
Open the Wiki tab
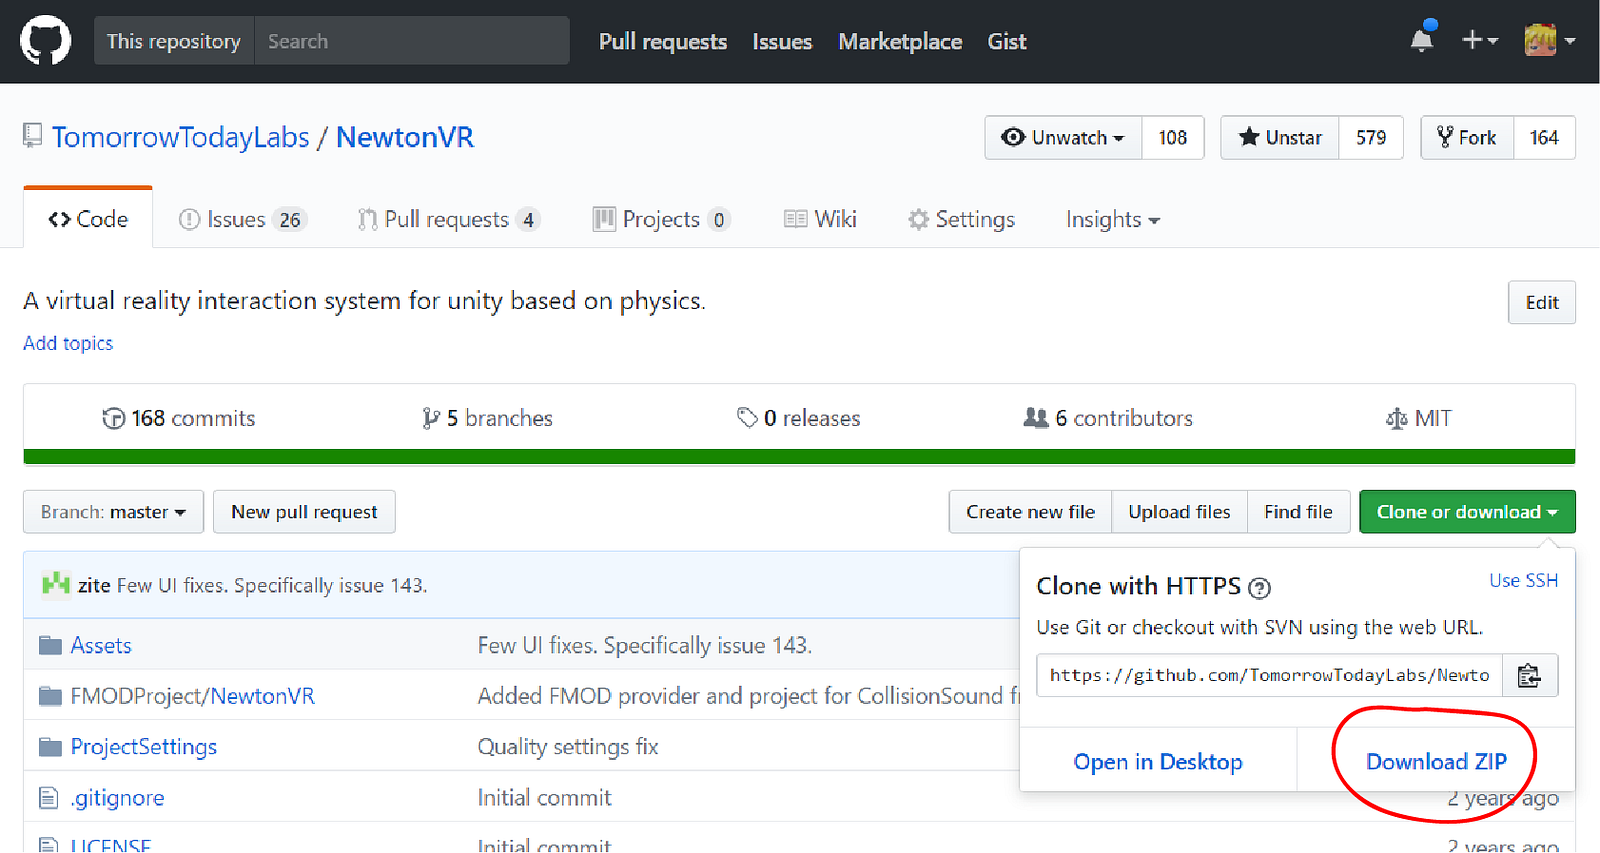point(820,219)
